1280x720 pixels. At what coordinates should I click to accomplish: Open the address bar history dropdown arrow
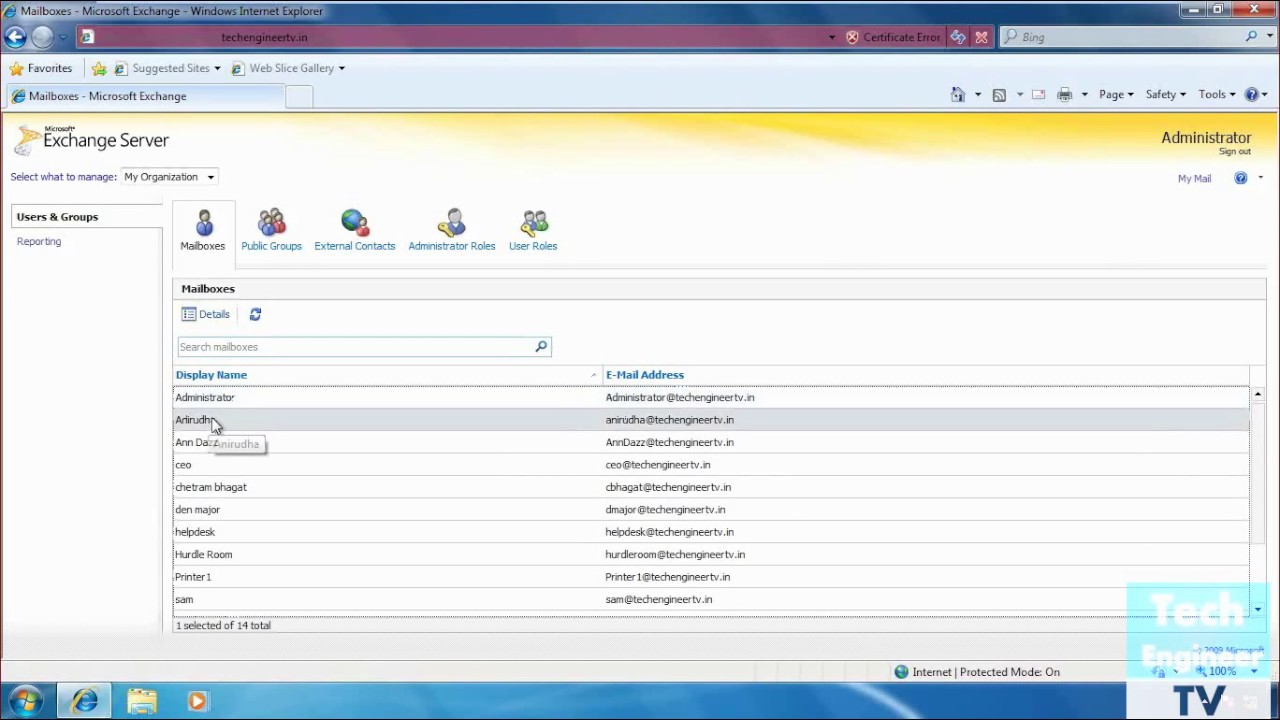click(x=831, y=37)
